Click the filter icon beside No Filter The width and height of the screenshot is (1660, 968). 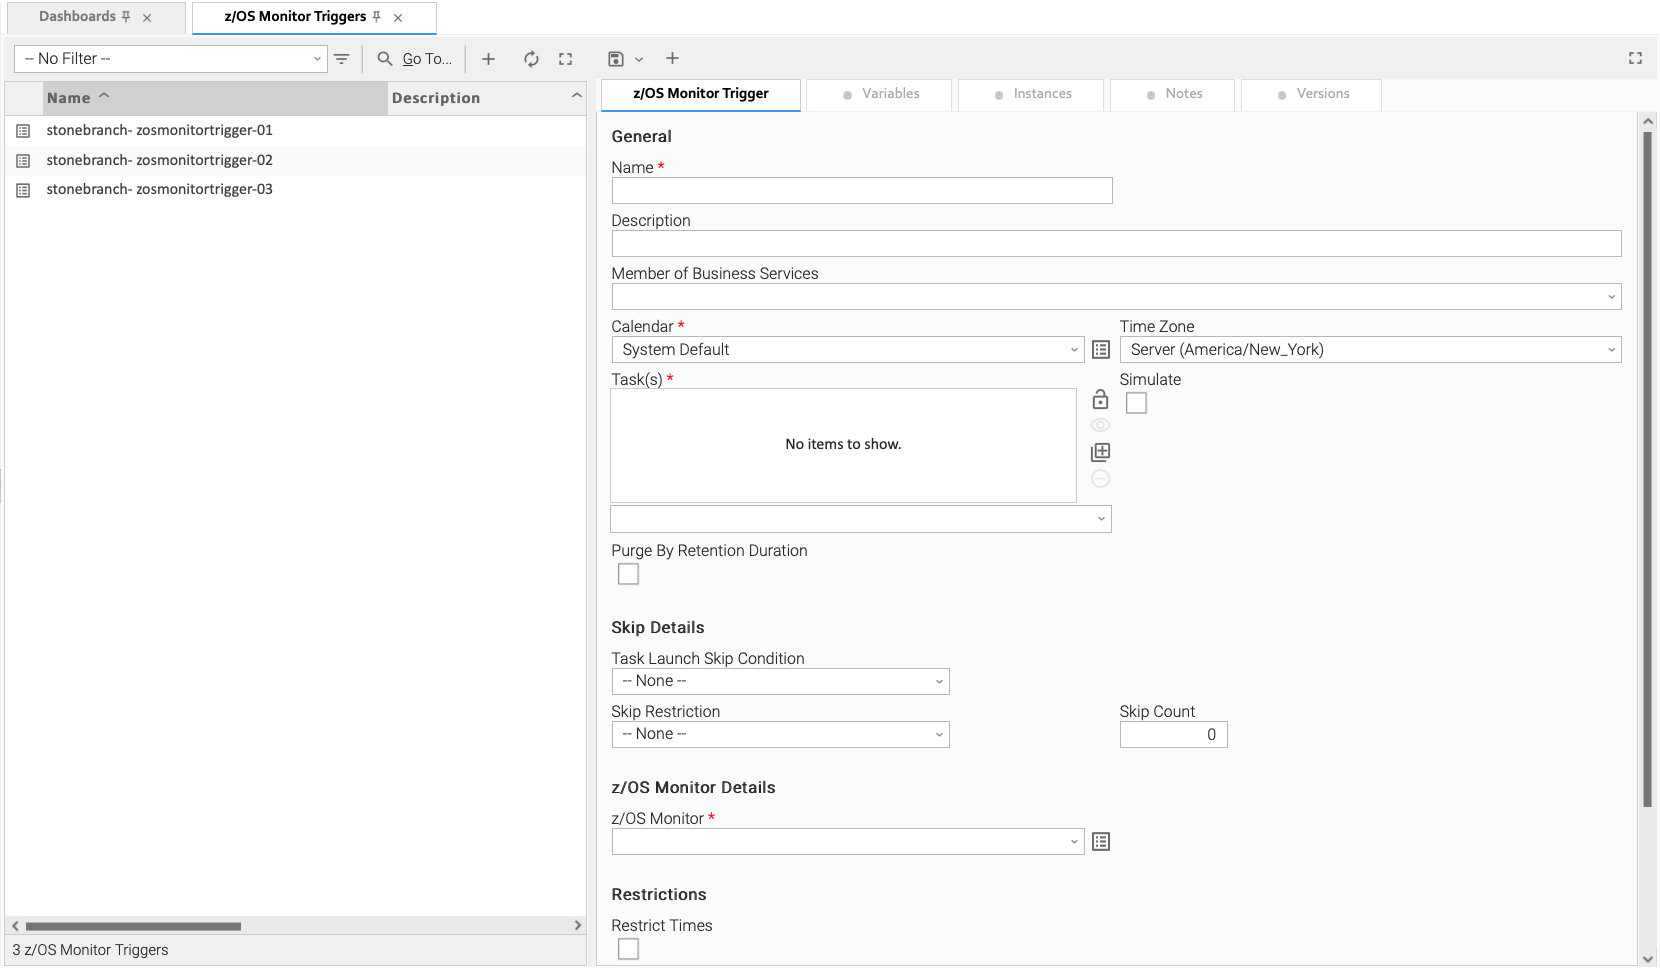pos(341,59)
